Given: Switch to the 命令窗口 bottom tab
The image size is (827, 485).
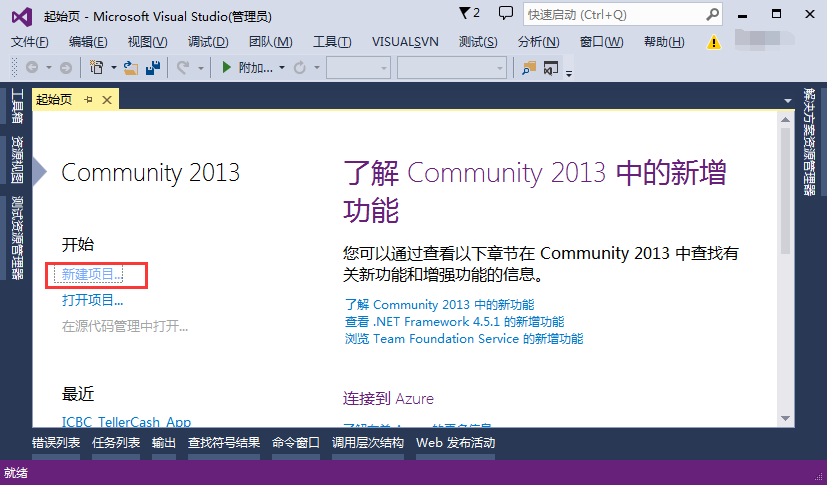Looking at the screenshot, I should (296, 443).
